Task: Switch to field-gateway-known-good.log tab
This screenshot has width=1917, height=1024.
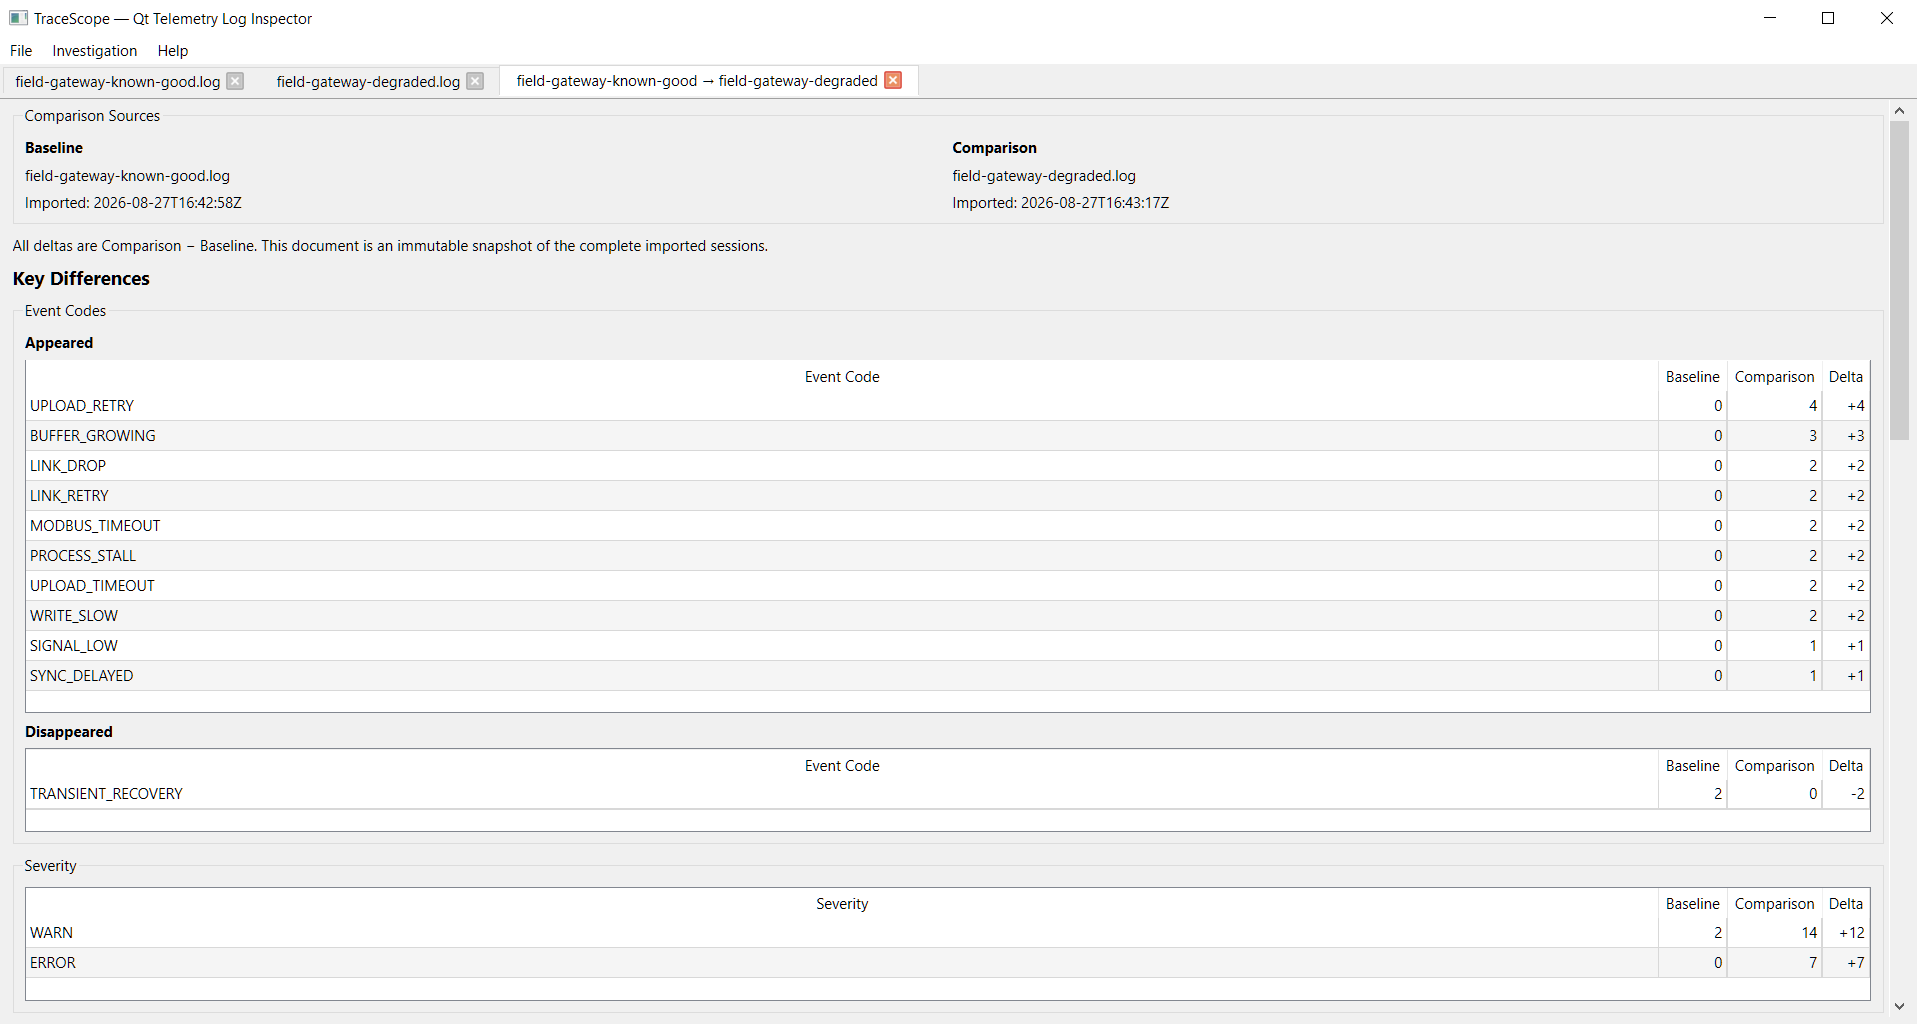Action: 118,82
